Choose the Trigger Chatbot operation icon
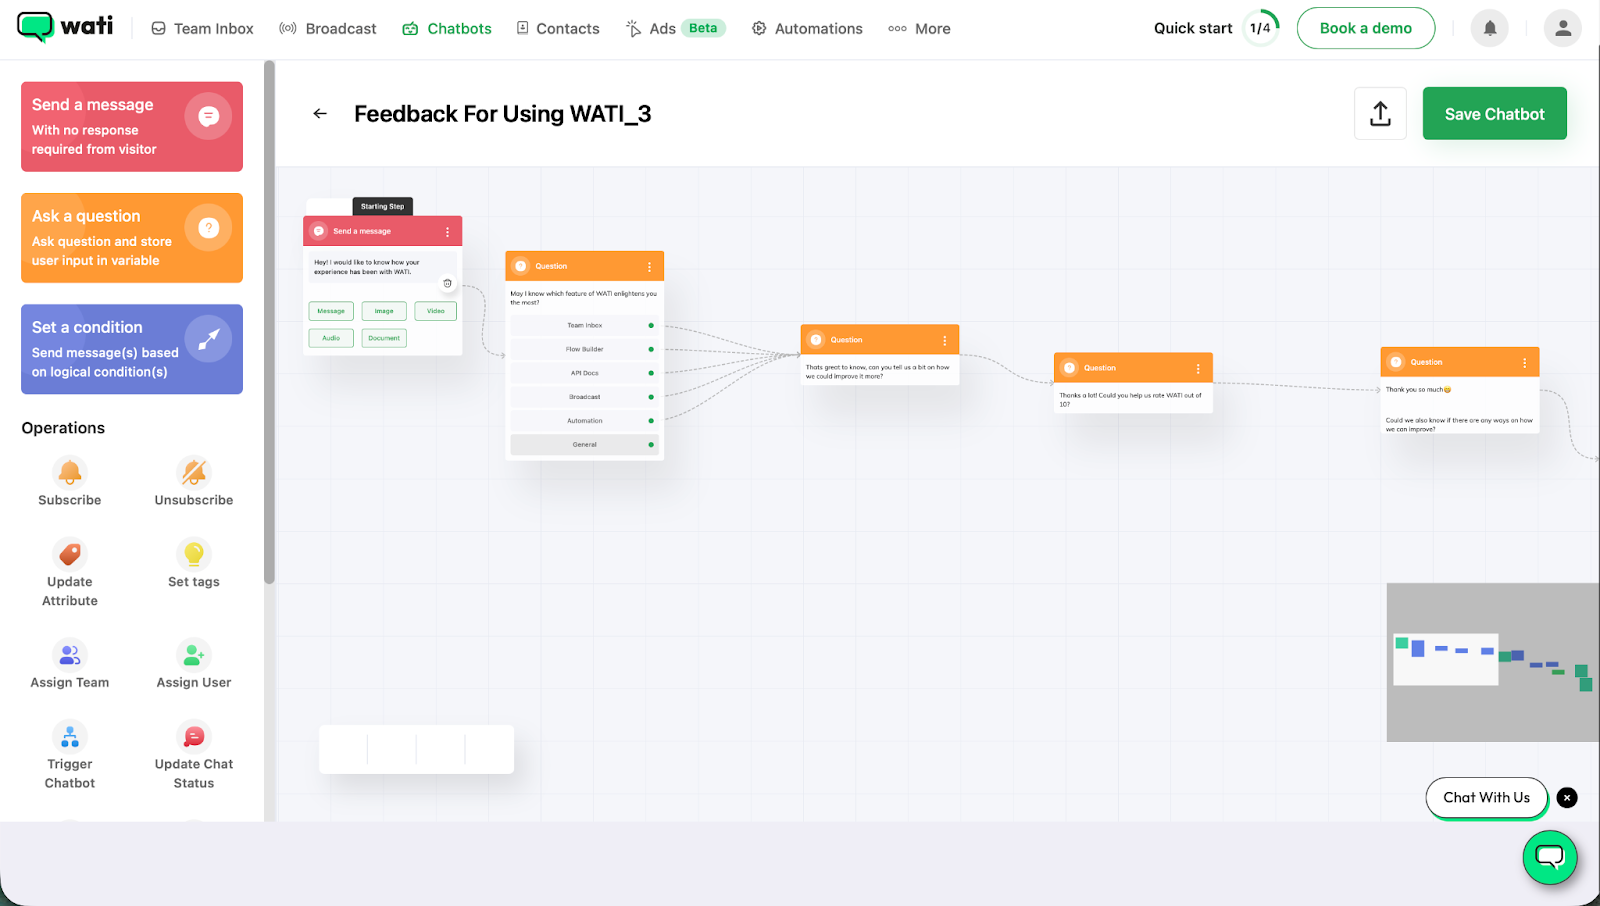 coord(70,737)
